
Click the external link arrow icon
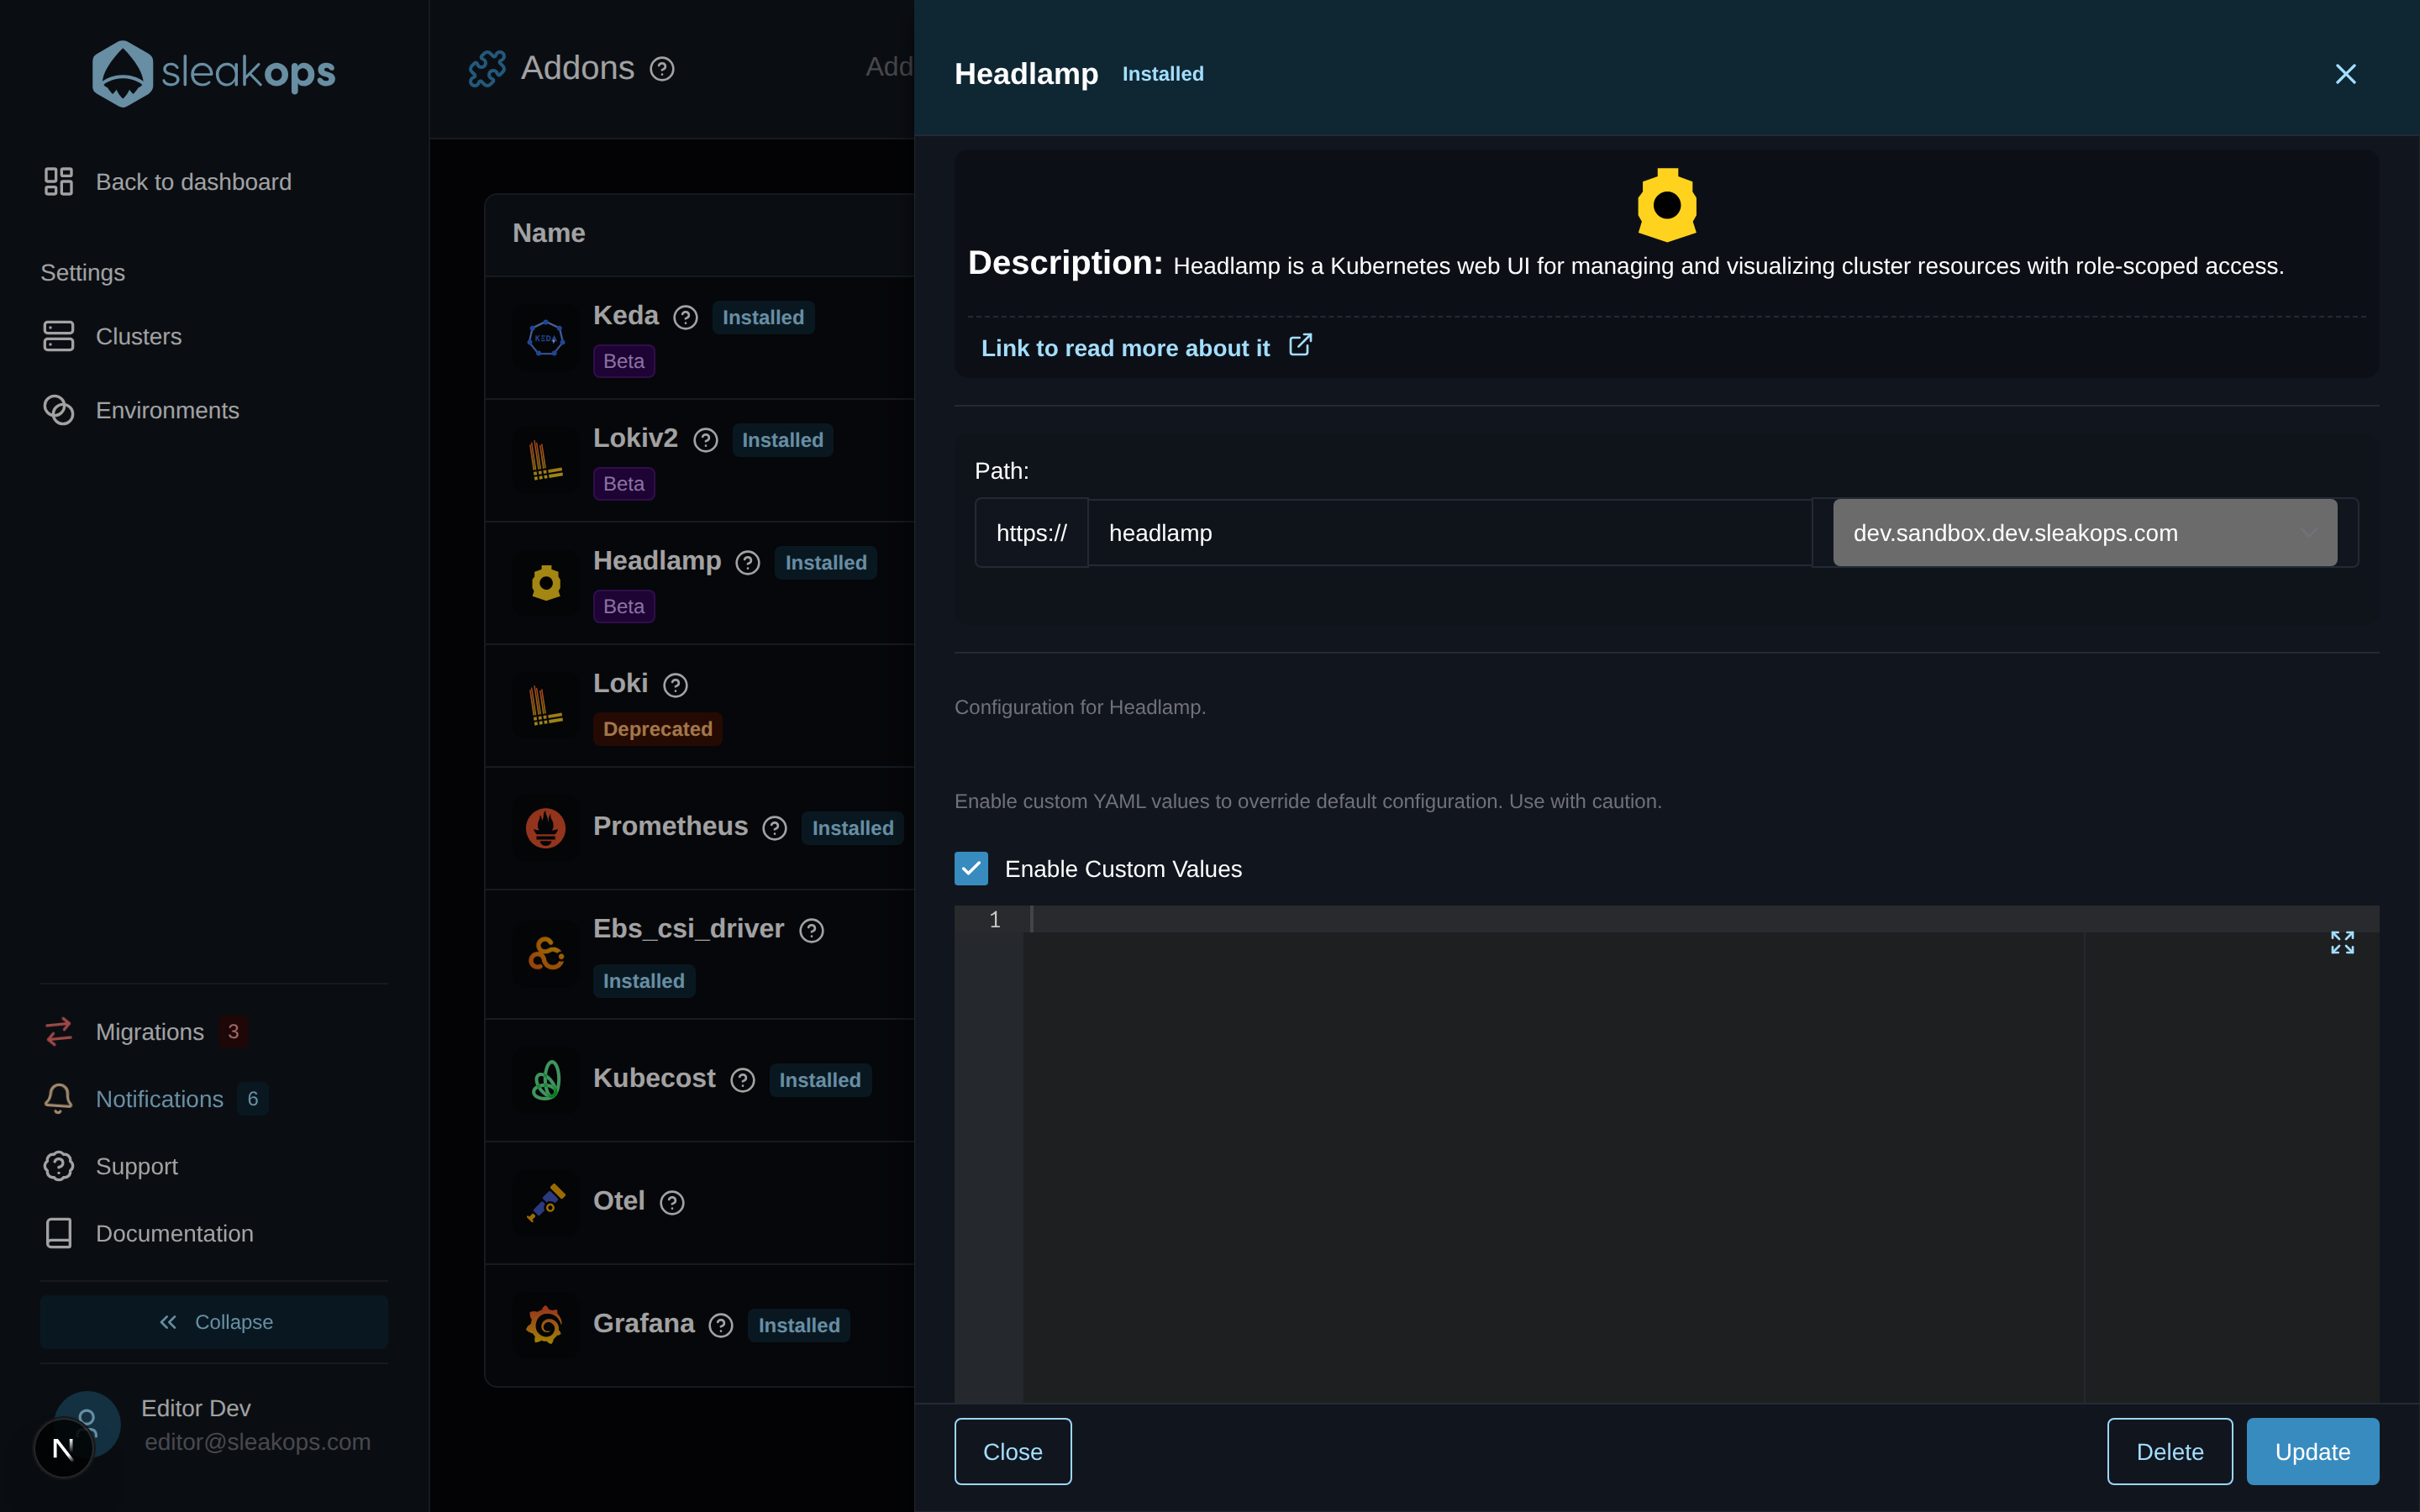(x=1300, y=345)
